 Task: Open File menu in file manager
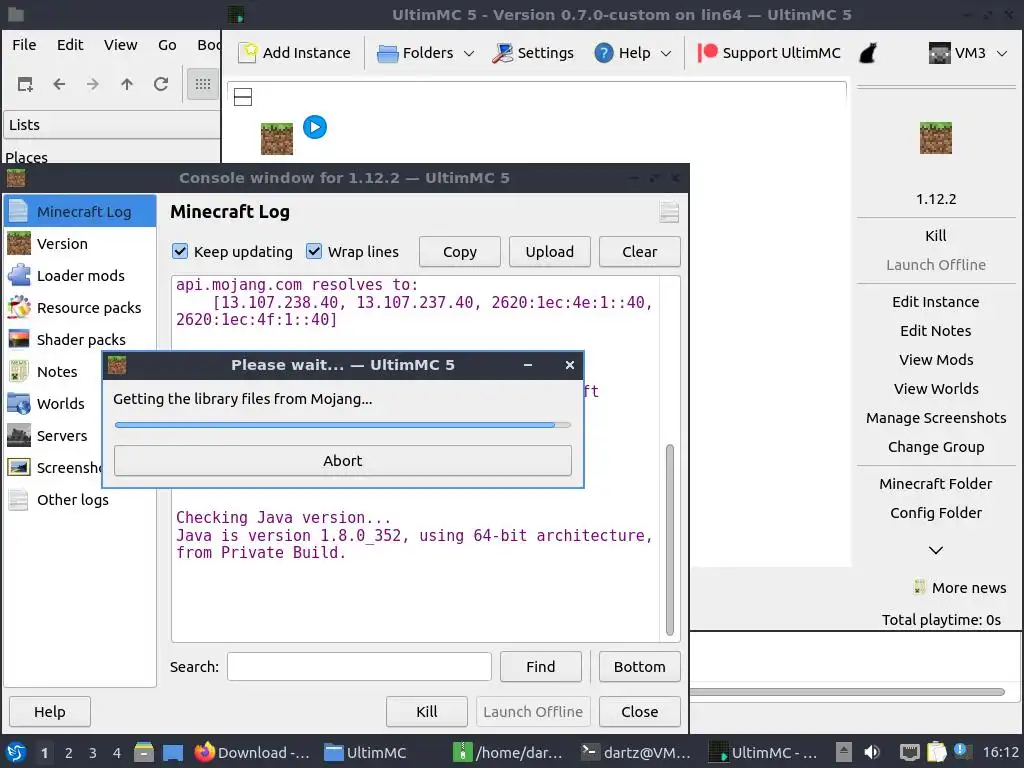[24, 45]
